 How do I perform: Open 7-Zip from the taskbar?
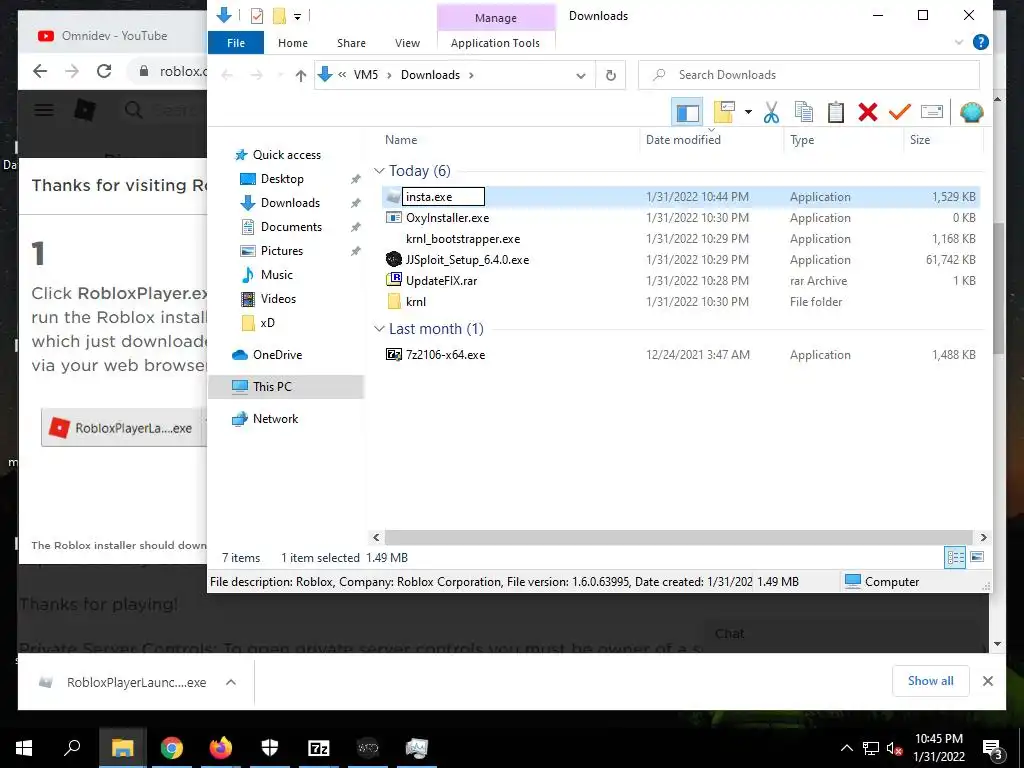pyautogui.click(x=319, y=748)
